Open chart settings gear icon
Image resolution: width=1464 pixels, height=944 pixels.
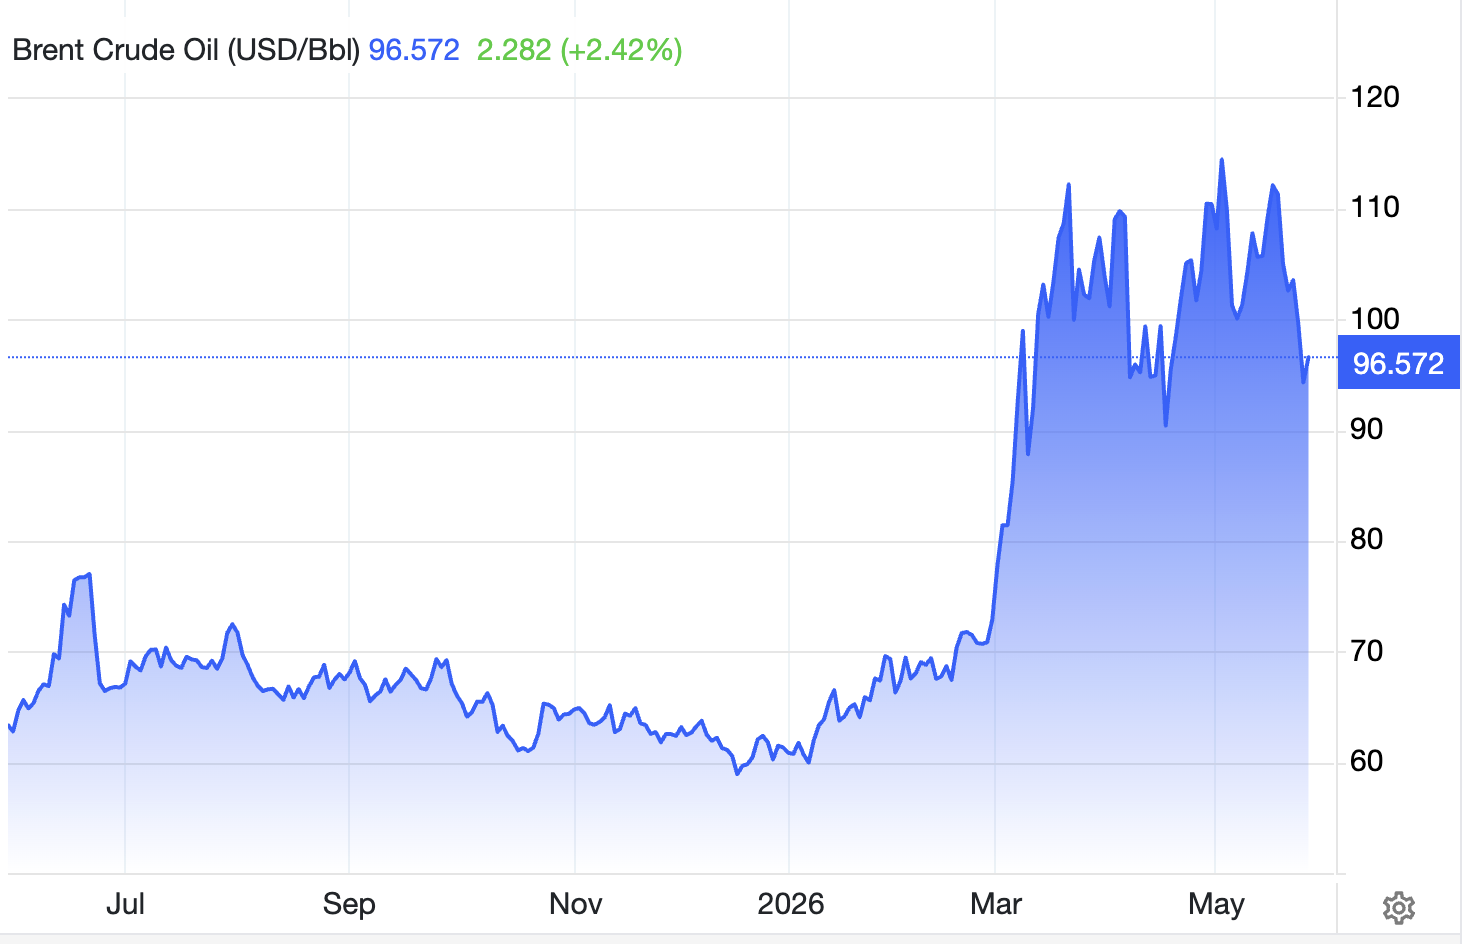pos(1398,907)
